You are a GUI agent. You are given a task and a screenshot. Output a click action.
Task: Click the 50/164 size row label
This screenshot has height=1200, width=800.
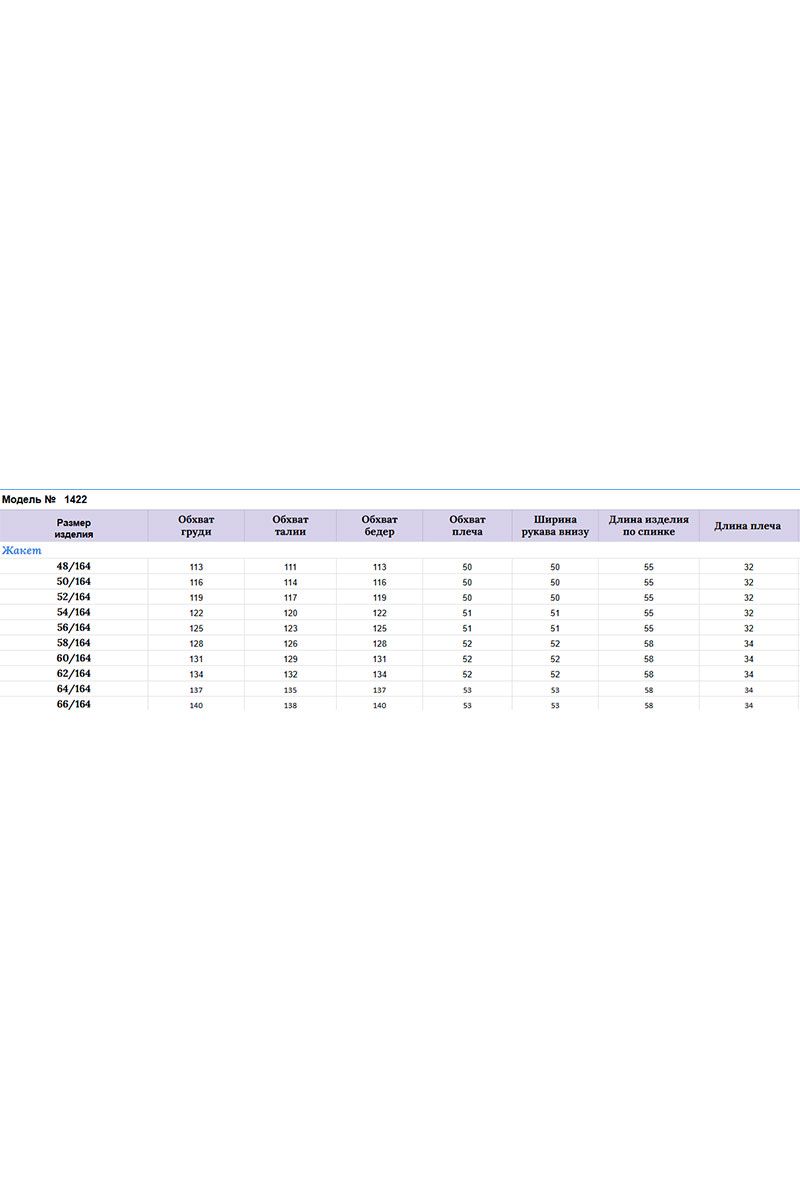(x=74, y=581)
